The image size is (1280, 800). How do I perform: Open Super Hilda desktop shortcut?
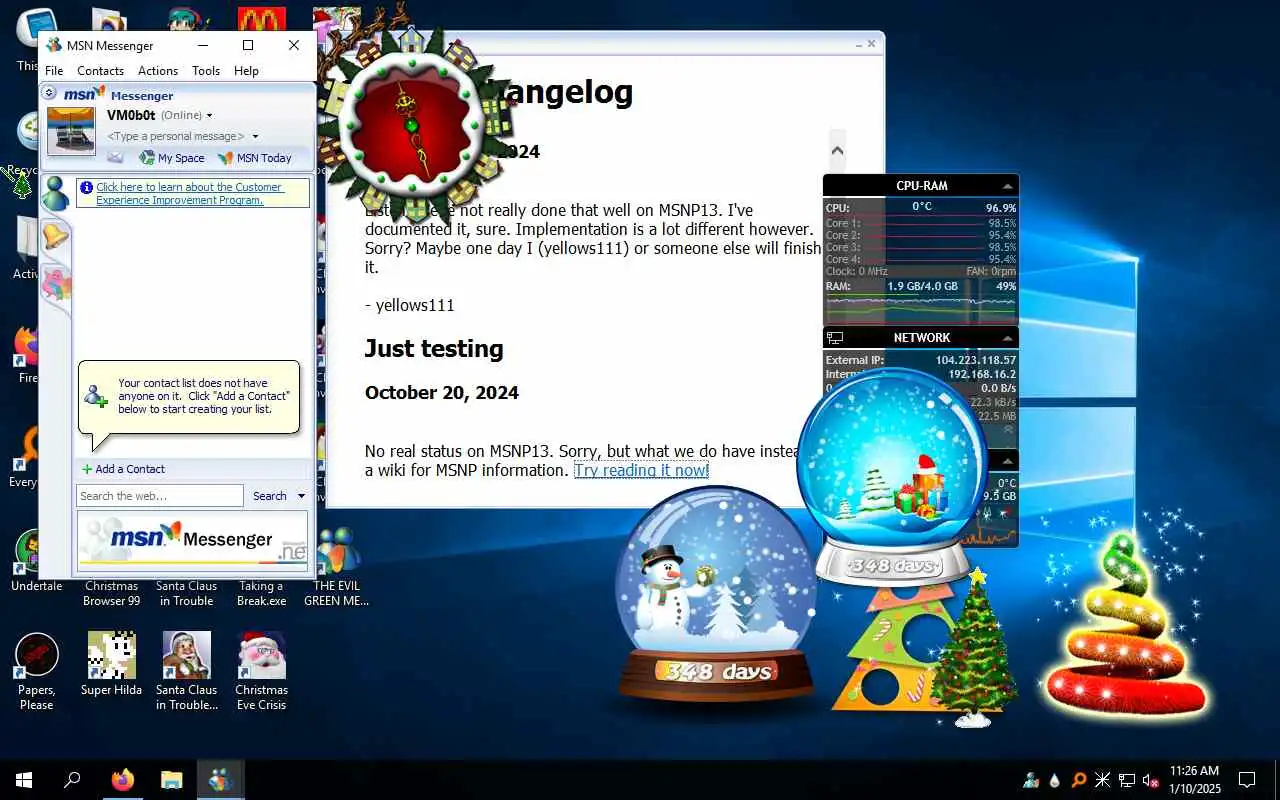pyautogui.click(x=111, y=664)
